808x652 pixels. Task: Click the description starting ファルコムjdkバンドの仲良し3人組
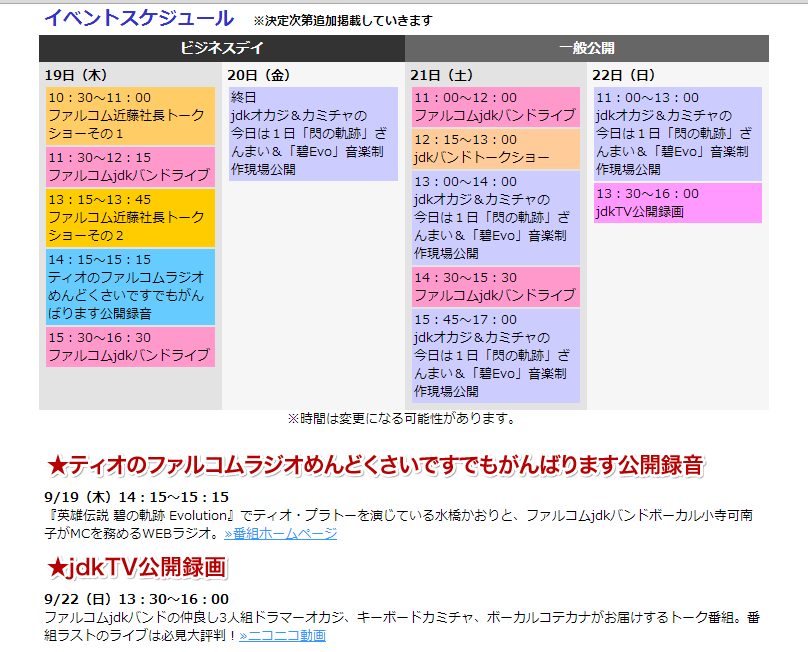[402, 626]
